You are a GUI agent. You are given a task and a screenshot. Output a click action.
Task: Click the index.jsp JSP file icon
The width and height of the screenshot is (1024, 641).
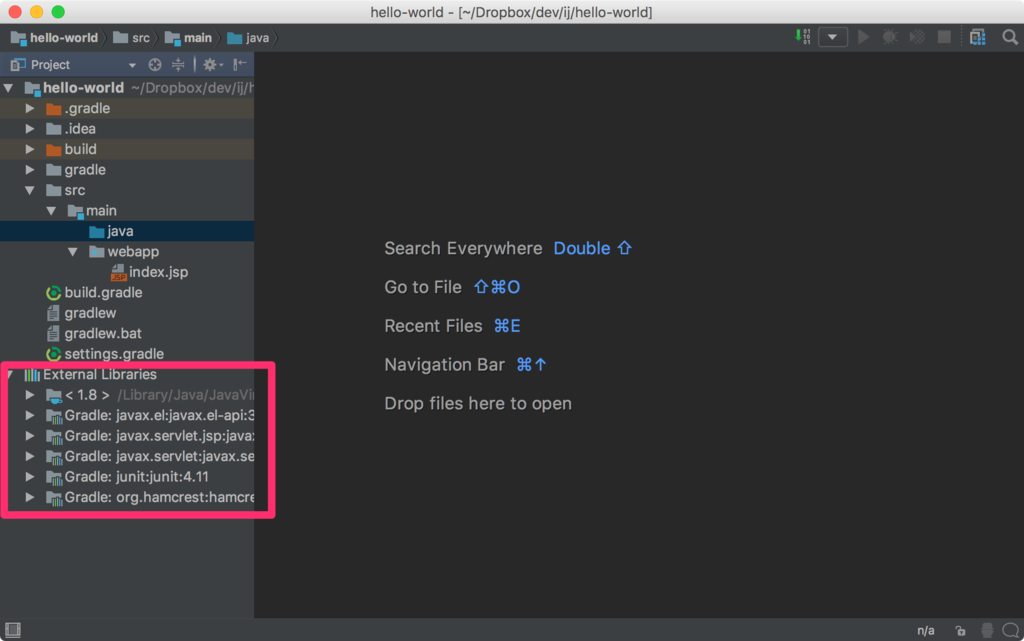click(x=118, y=272)
